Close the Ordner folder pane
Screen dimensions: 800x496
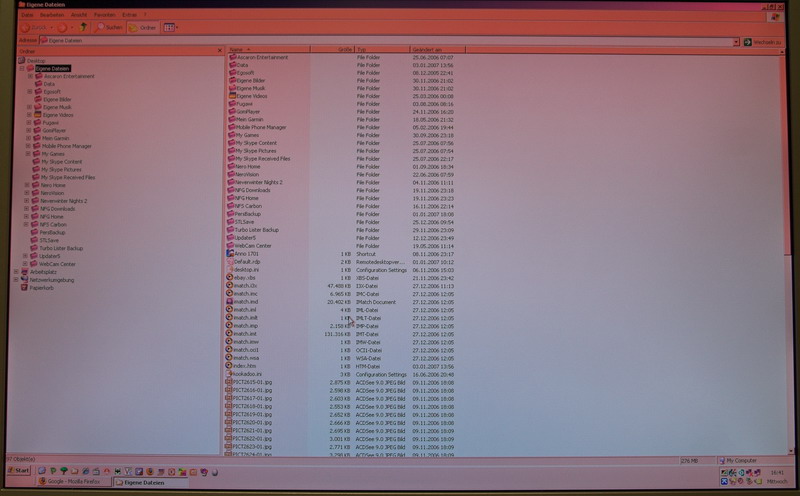tap(220, 50)
